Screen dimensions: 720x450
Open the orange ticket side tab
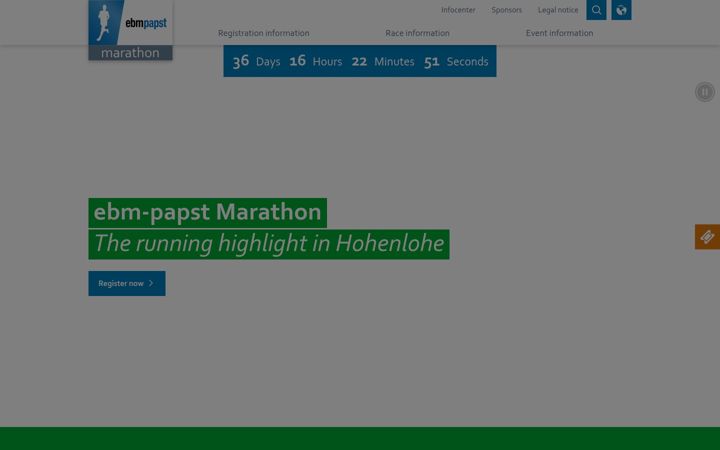[x=707, y=237]
